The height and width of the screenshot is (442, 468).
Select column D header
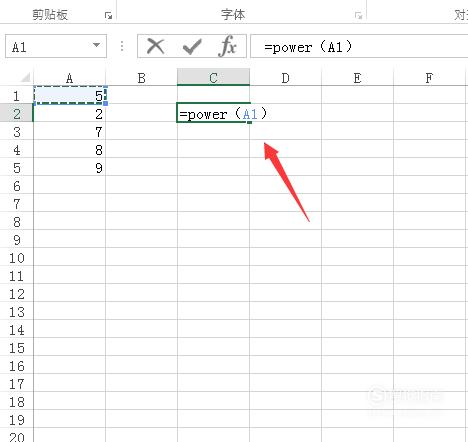[x=285, y=78]
